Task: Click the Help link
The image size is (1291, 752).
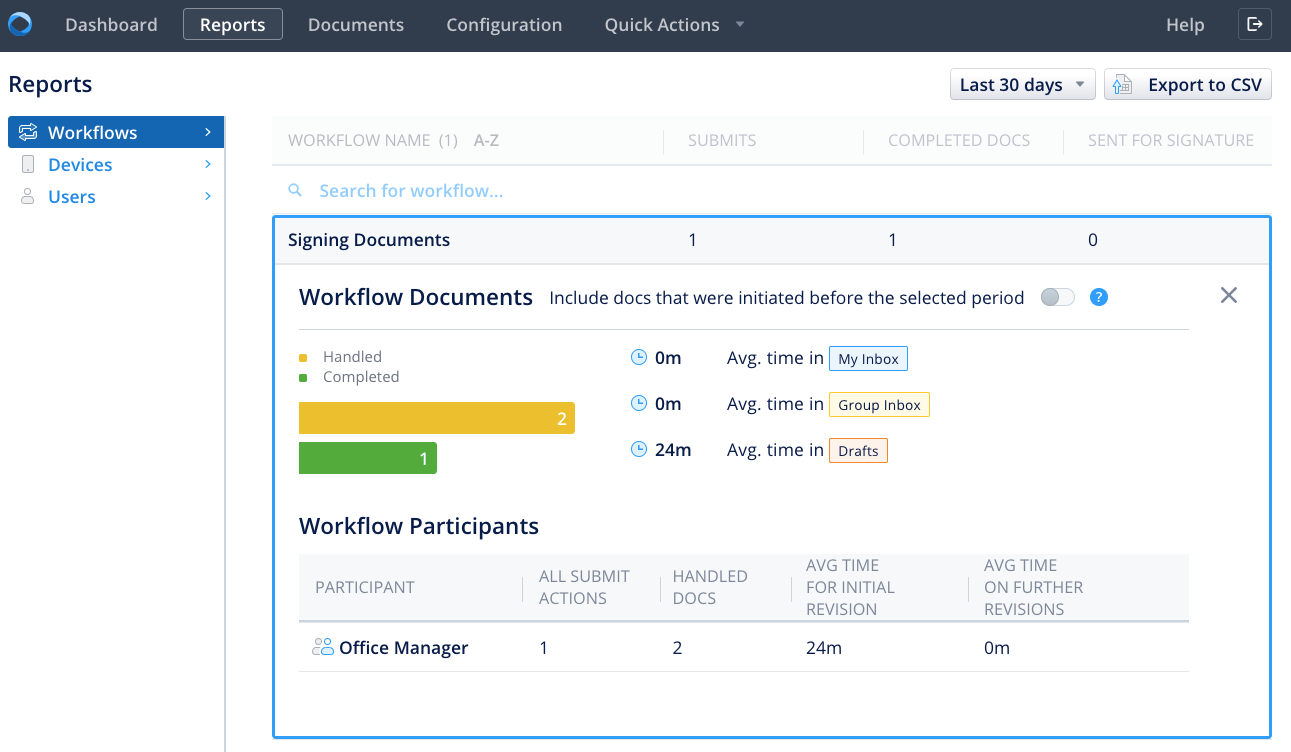Action: point(1185,25)
